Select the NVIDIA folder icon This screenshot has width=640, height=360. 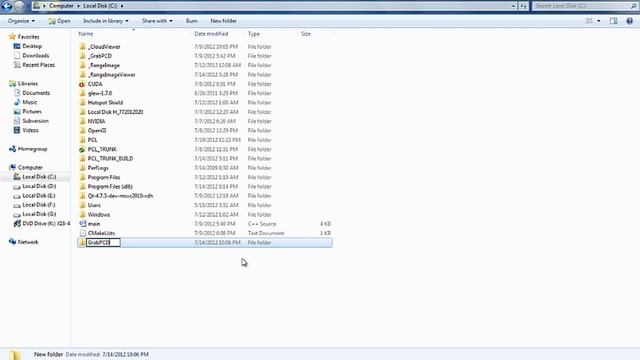(82, 121)
